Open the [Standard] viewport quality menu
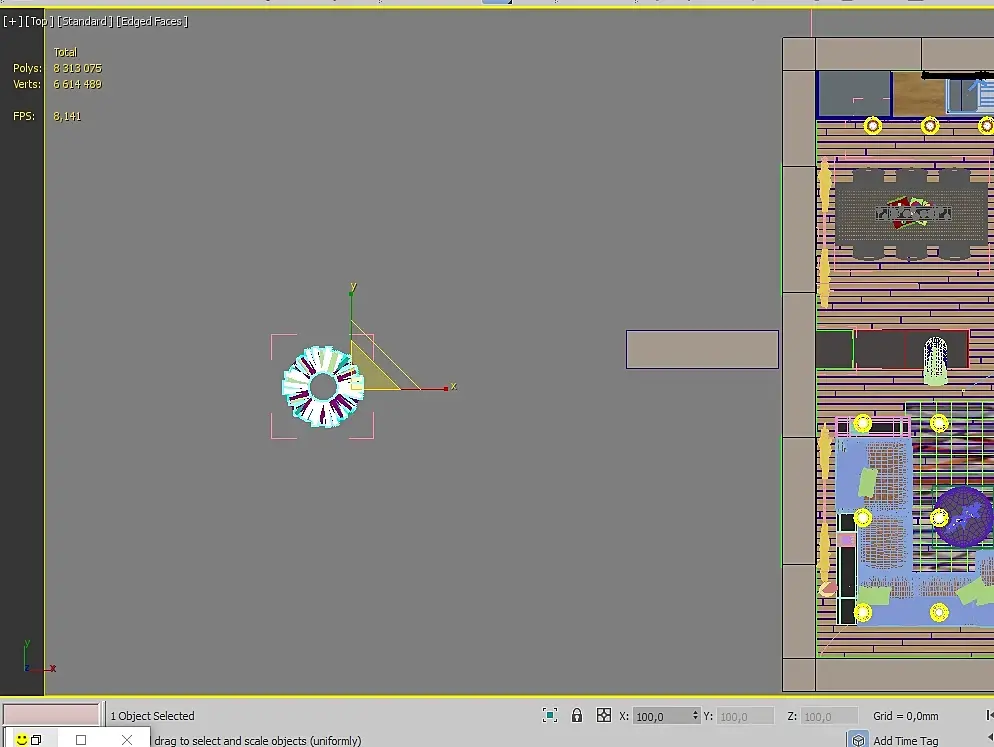The image size is (994, 747). click(x=85, y=21)
